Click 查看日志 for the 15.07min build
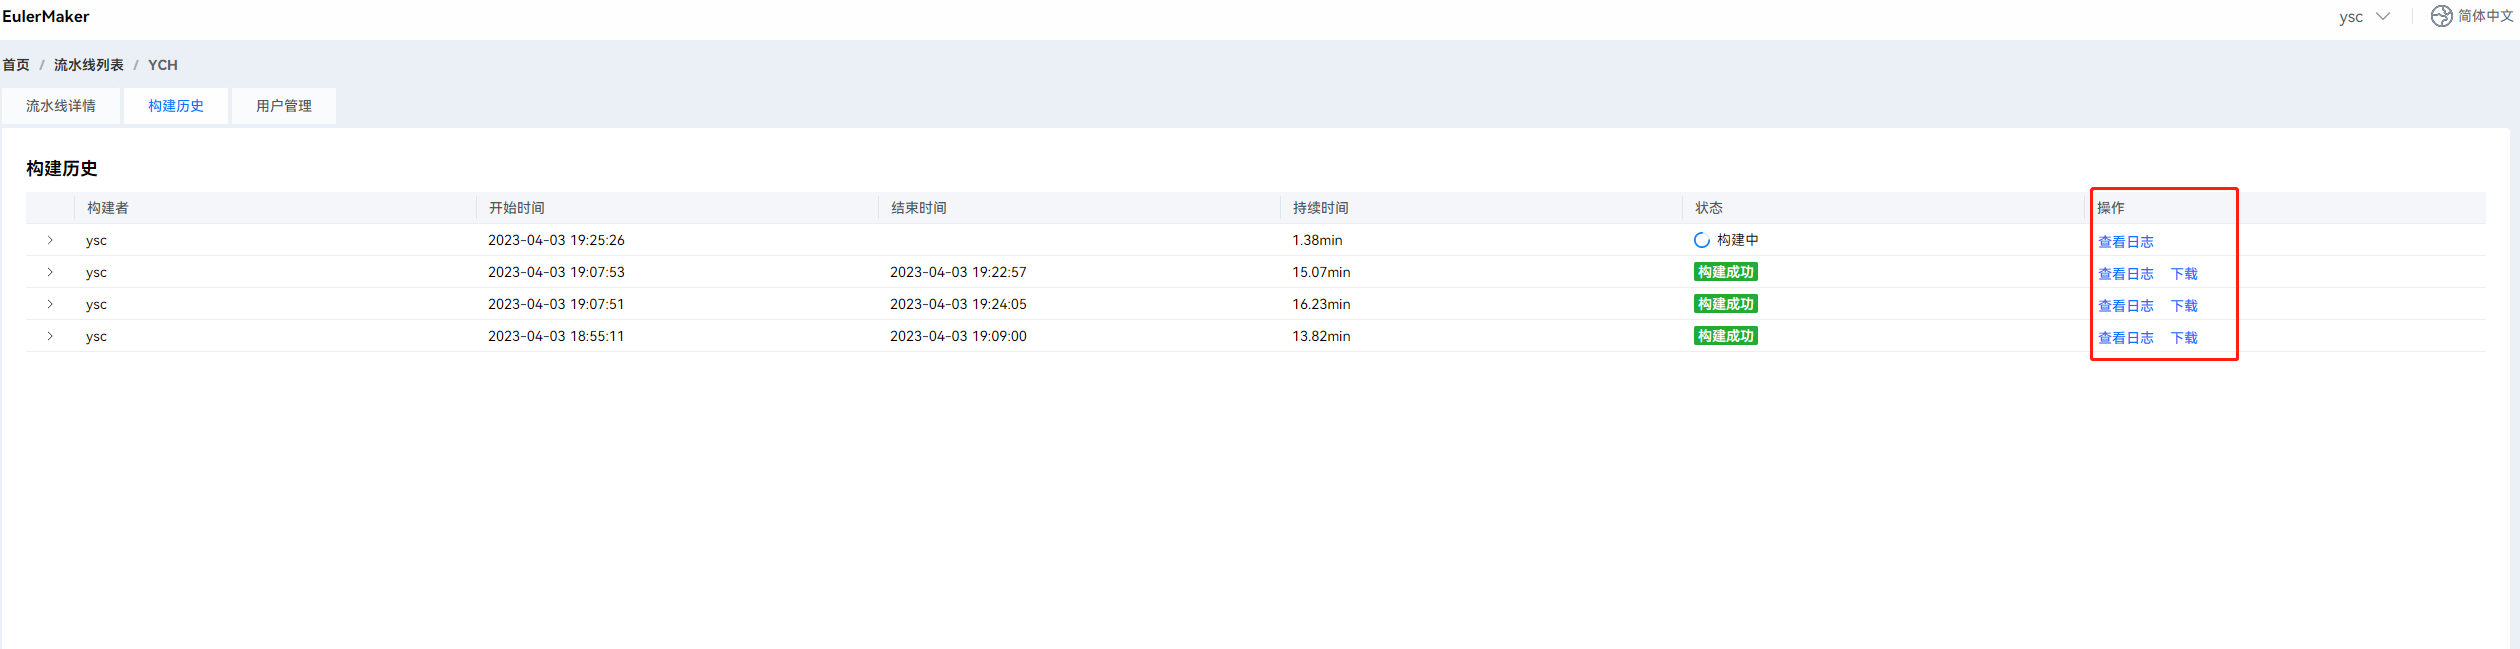This screenshot has width=2520, height=649. tap(2125, 274)
